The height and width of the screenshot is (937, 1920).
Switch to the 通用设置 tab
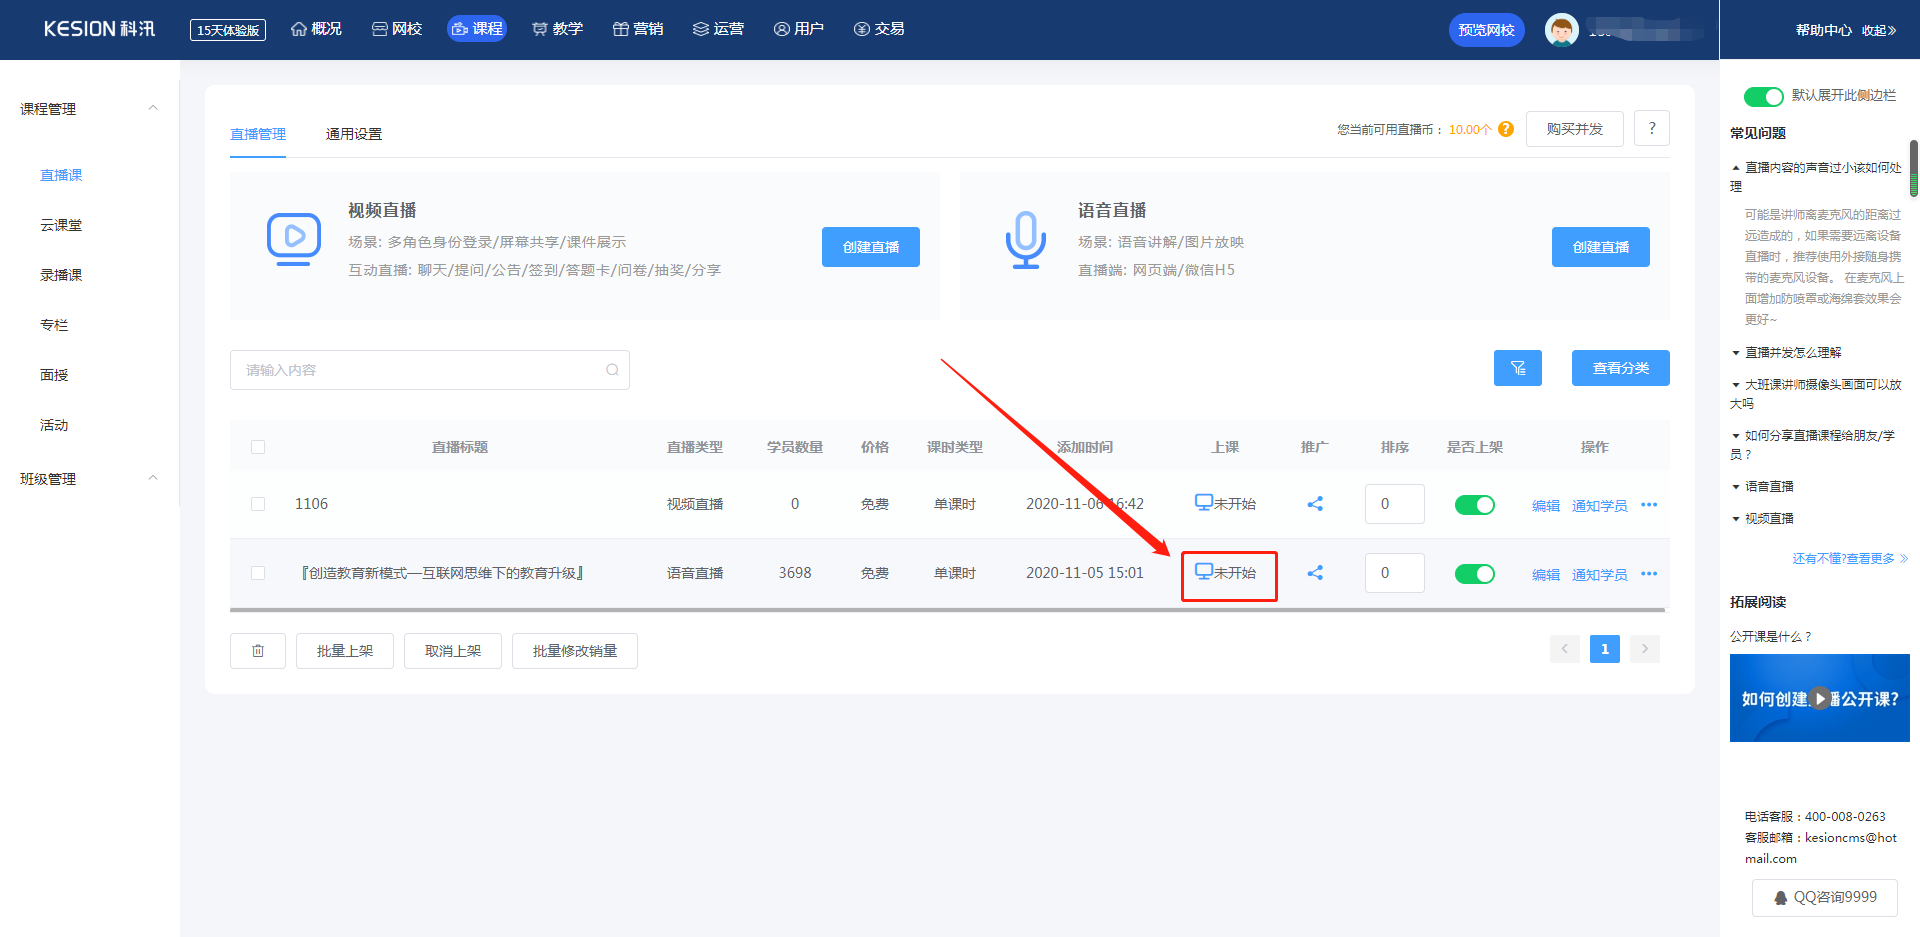tap(354, 134)
